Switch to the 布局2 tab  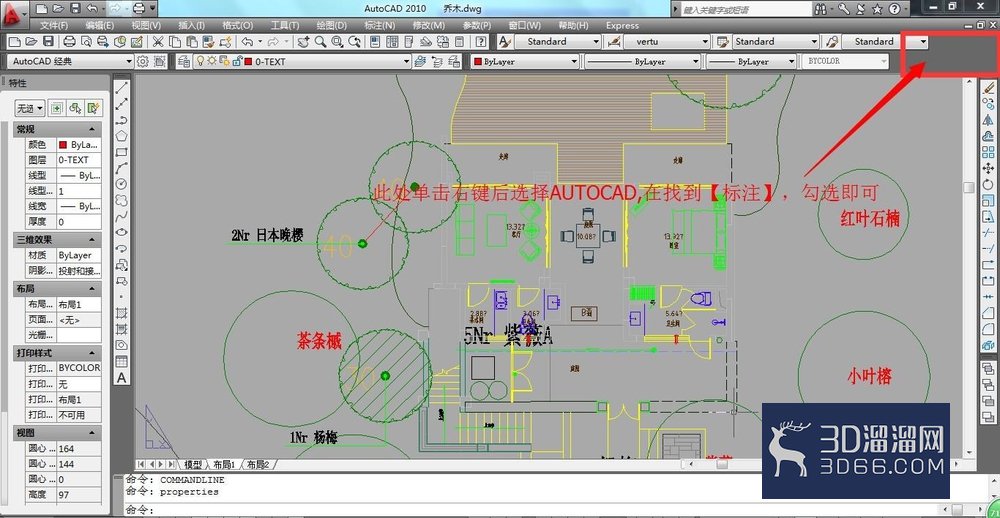258,464
